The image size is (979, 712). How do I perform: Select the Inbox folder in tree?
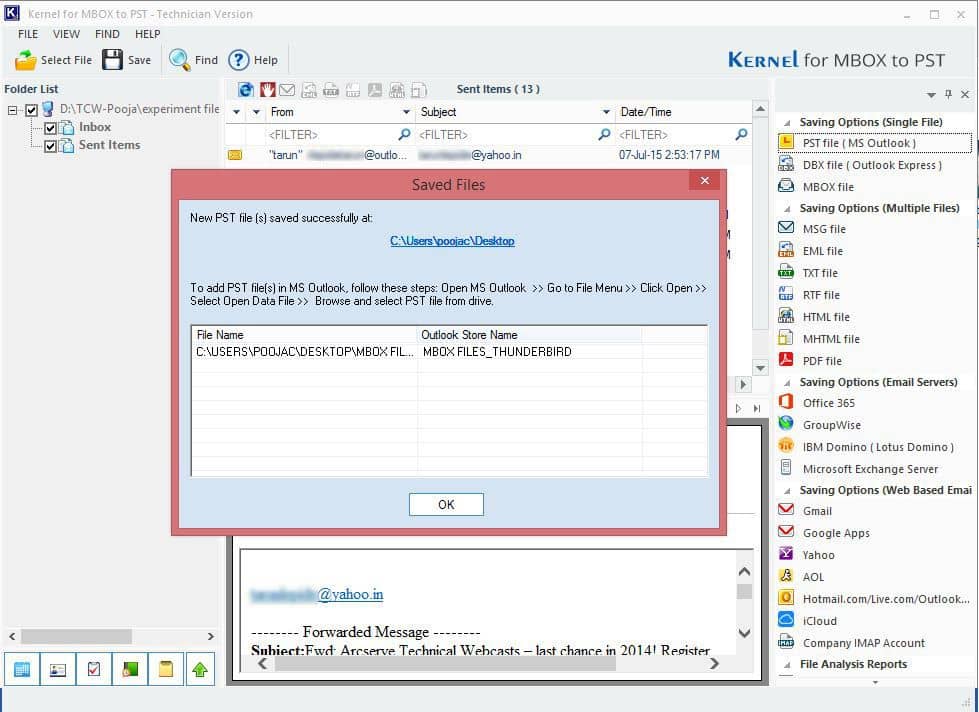95,127
